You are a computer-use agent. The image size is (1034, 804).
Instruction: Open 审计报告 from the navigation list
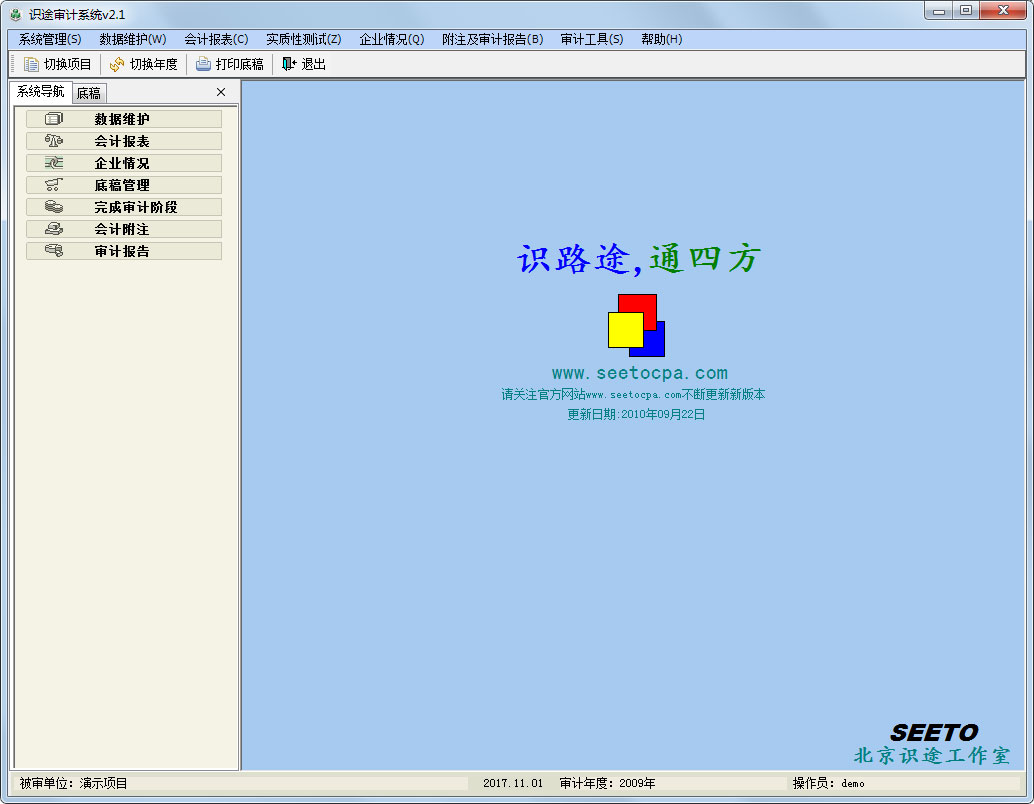(x=124, y=251)
